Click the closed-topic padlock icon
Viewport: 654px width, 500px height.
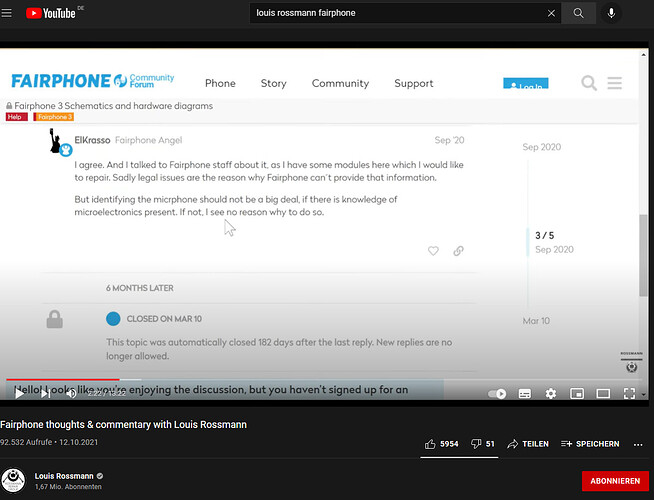[55, 319]
